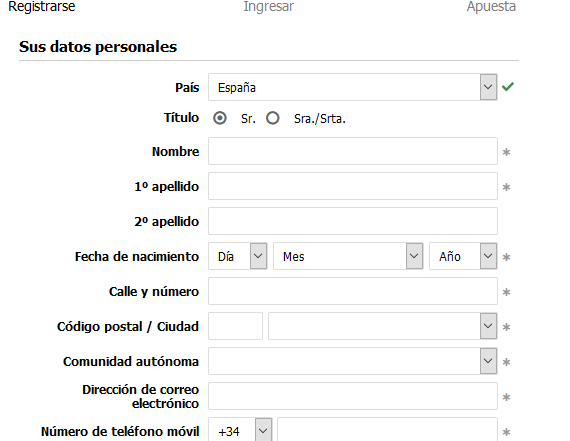
Task: Switch to the Ingresar tab
Action: pyautogui.click(x=268, y=6)
